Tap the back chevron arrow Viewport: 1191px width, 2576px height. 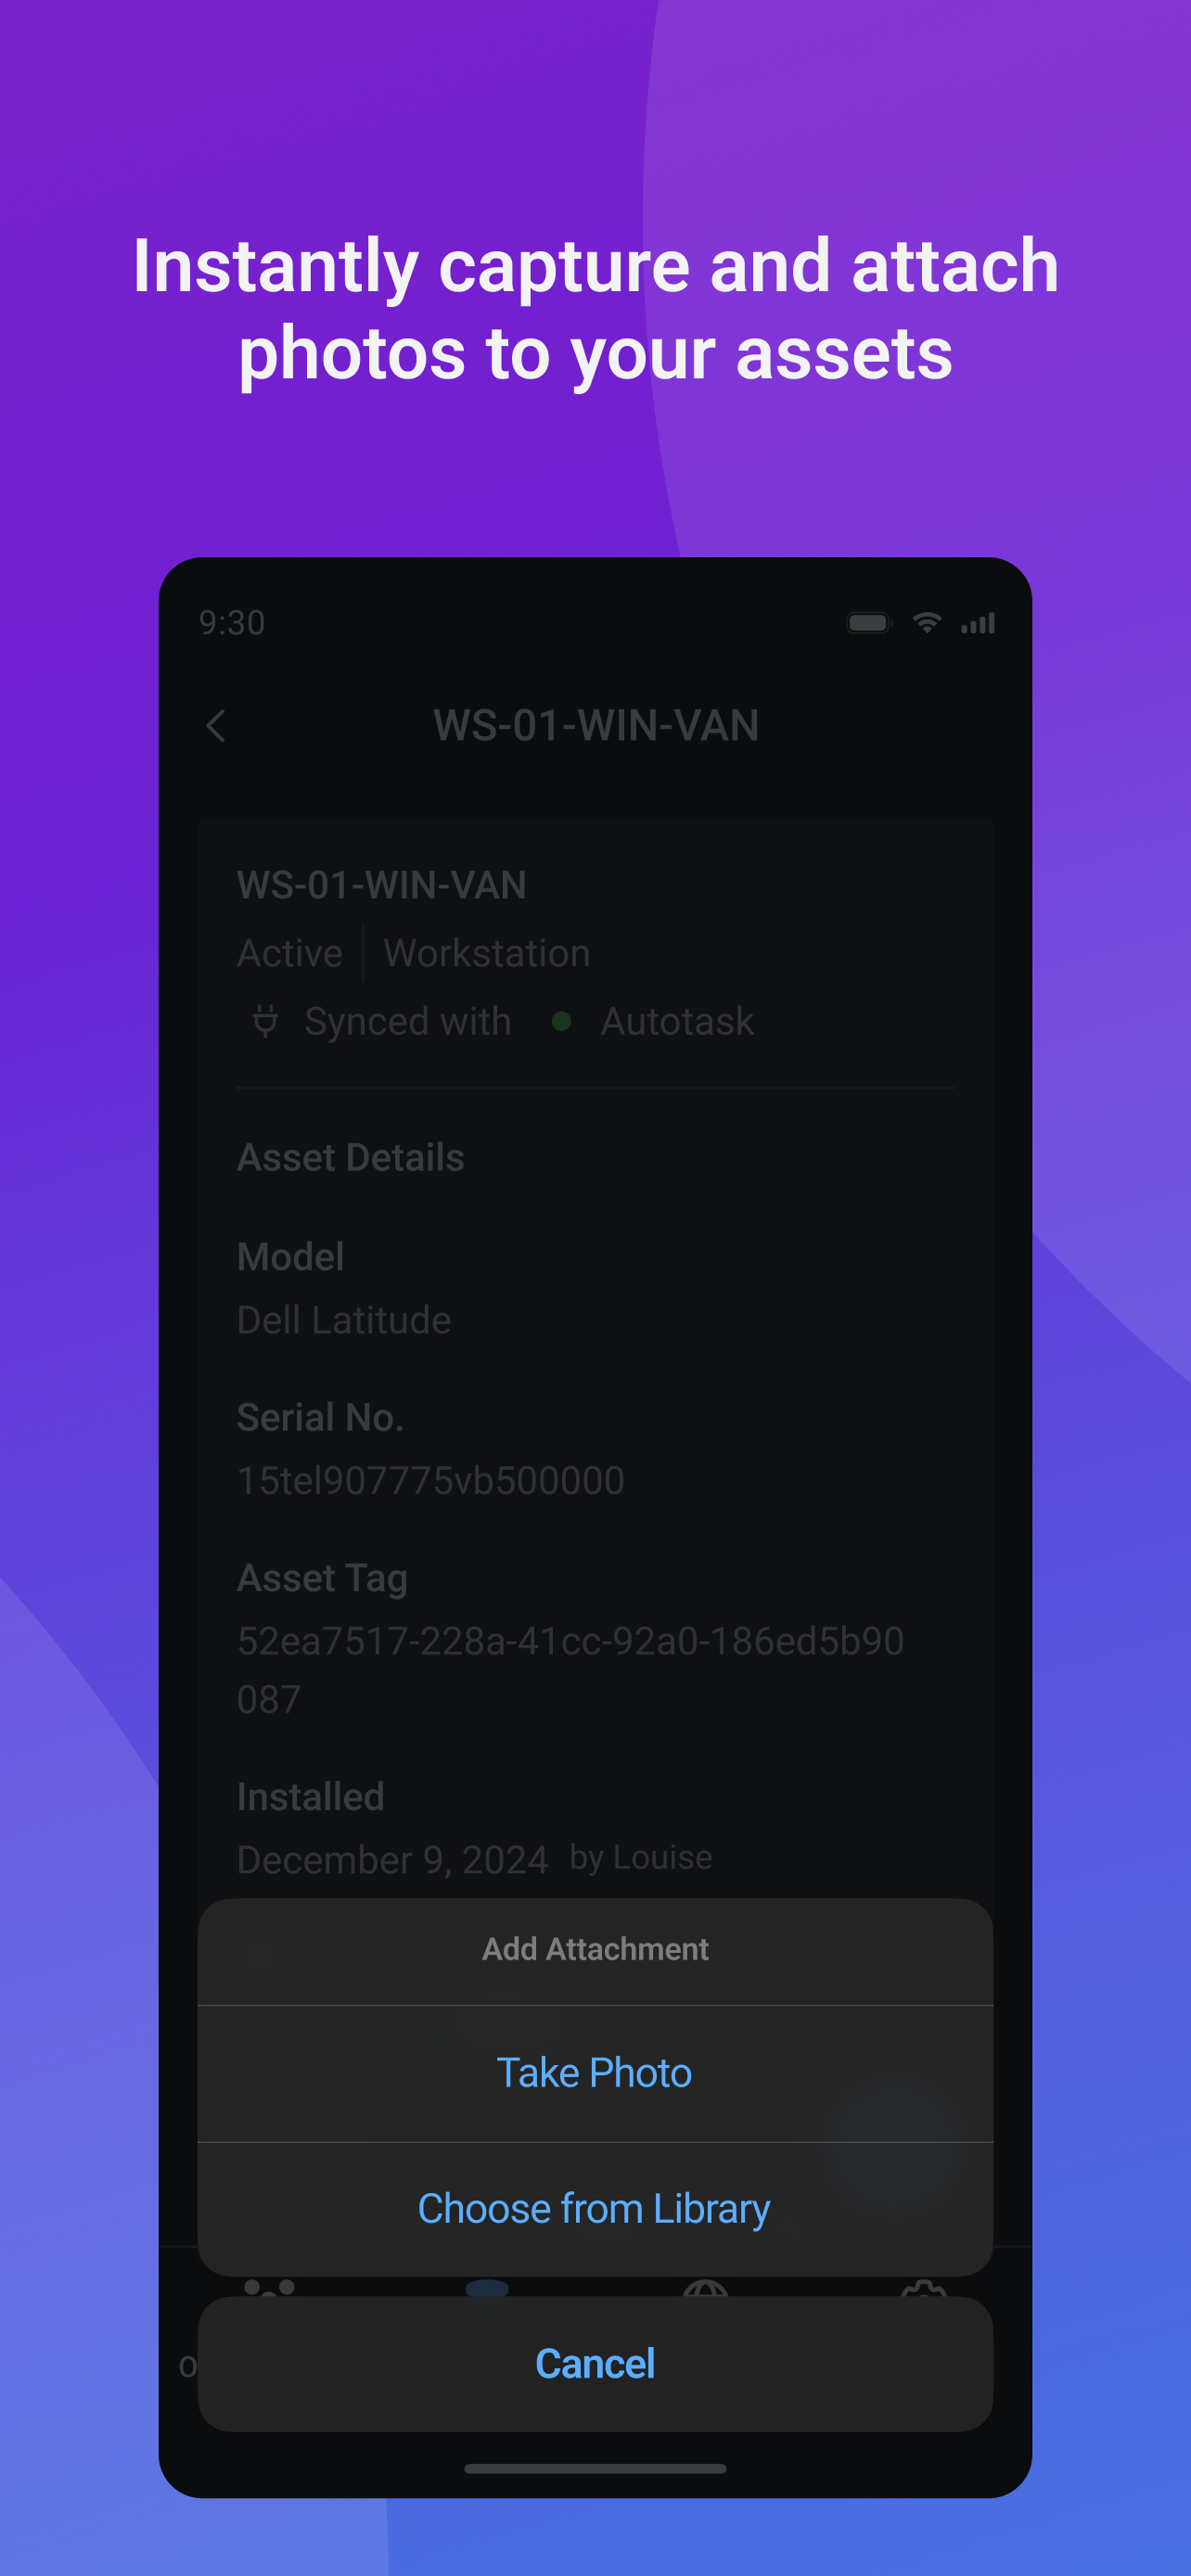pyautogui.click(x=215, y=726)
